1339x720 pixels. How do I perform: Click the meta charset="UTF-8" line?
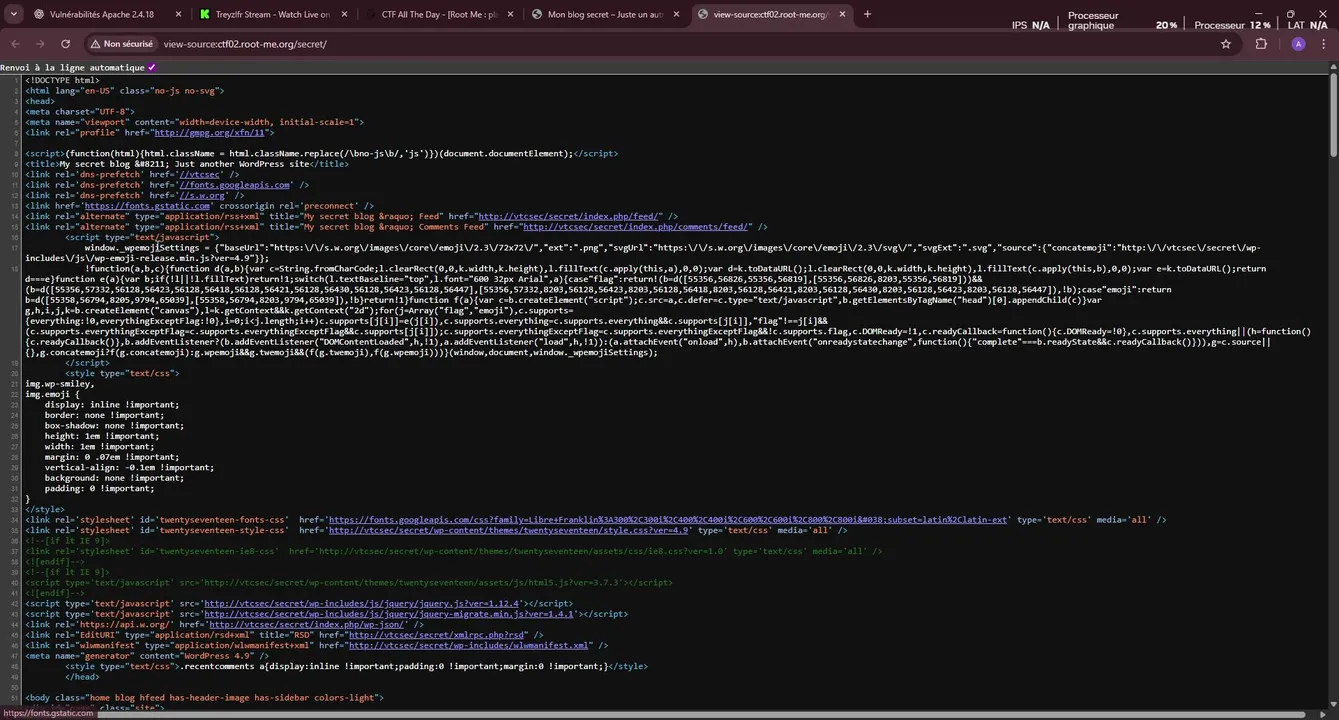pyautogui.click(x=80, y=111)
